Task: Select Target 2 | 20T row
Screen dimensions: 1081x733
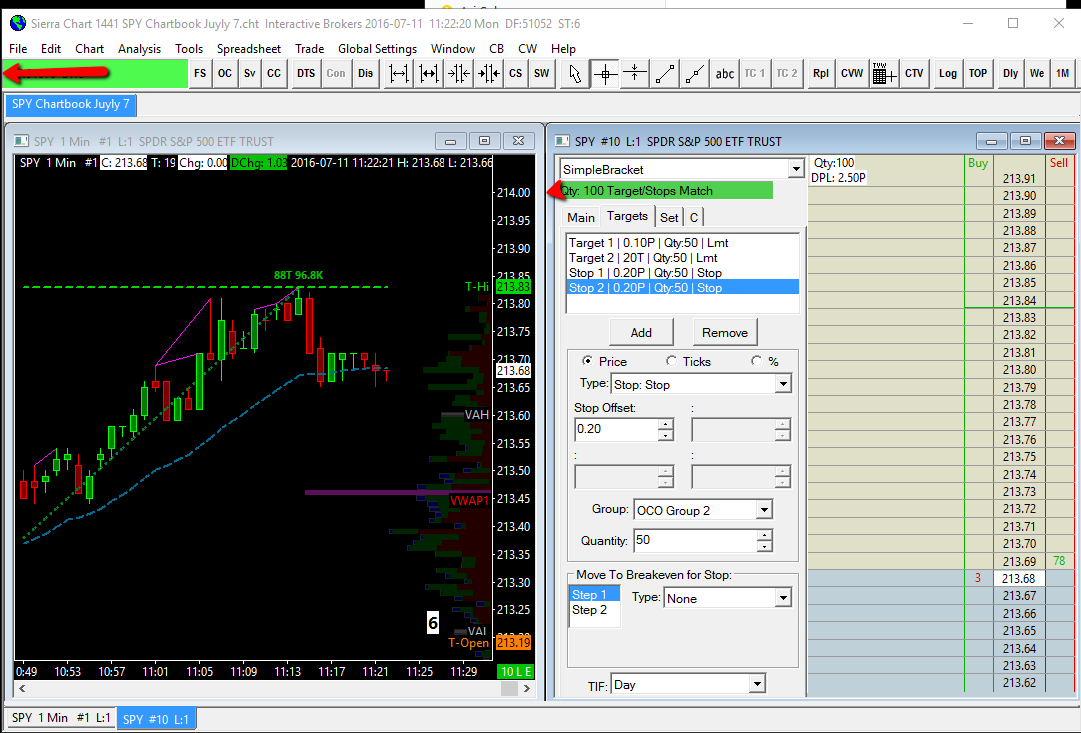Action: (683, 258)
